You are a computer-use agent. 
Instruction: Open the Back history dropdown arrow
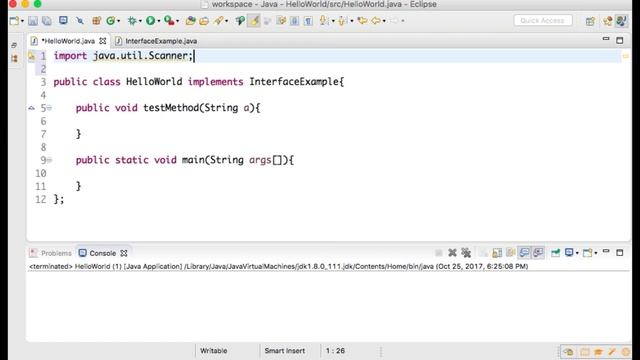[x=384, y=21]
